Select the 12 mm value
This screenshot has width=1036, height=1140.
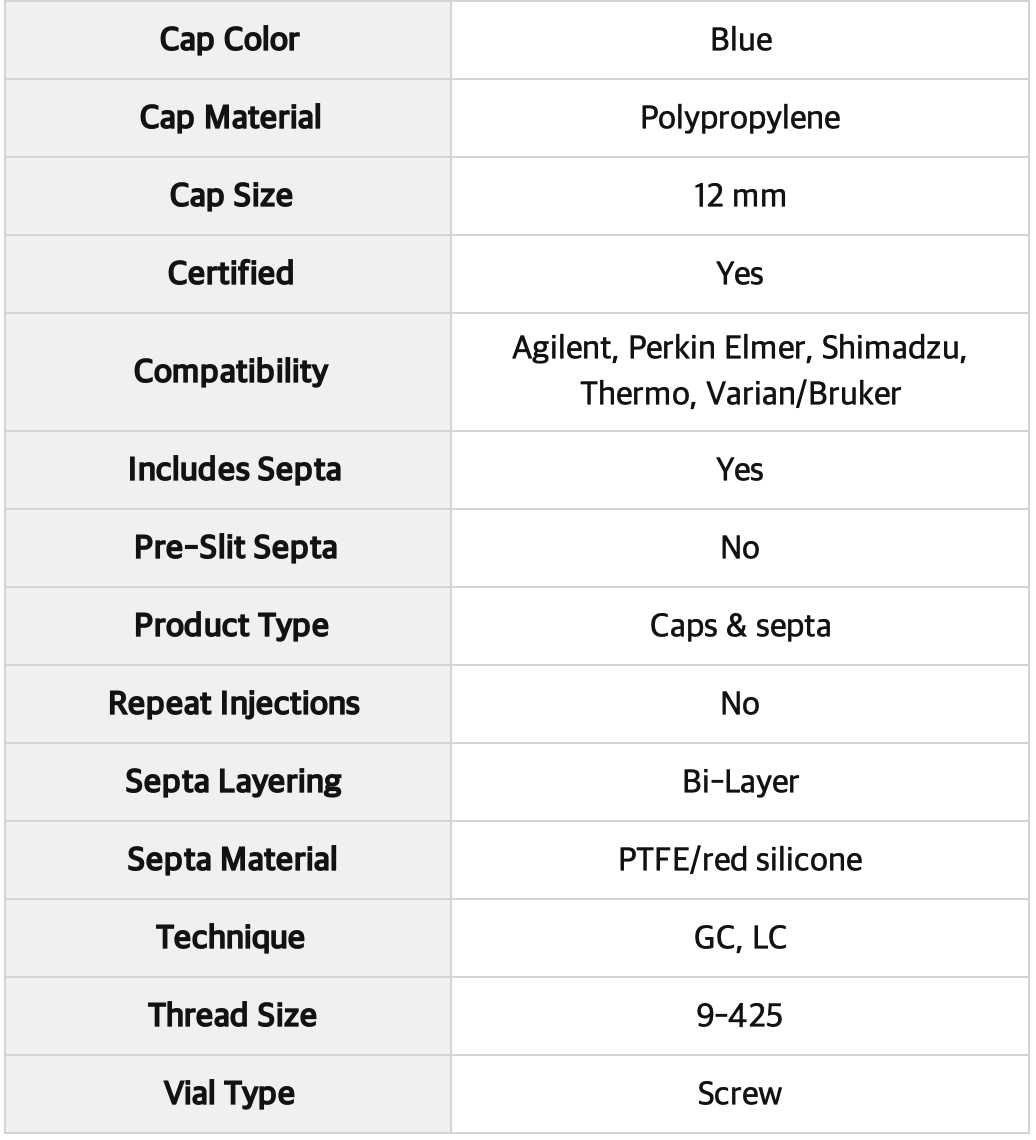pyautogui.click(x=740, y=196)
